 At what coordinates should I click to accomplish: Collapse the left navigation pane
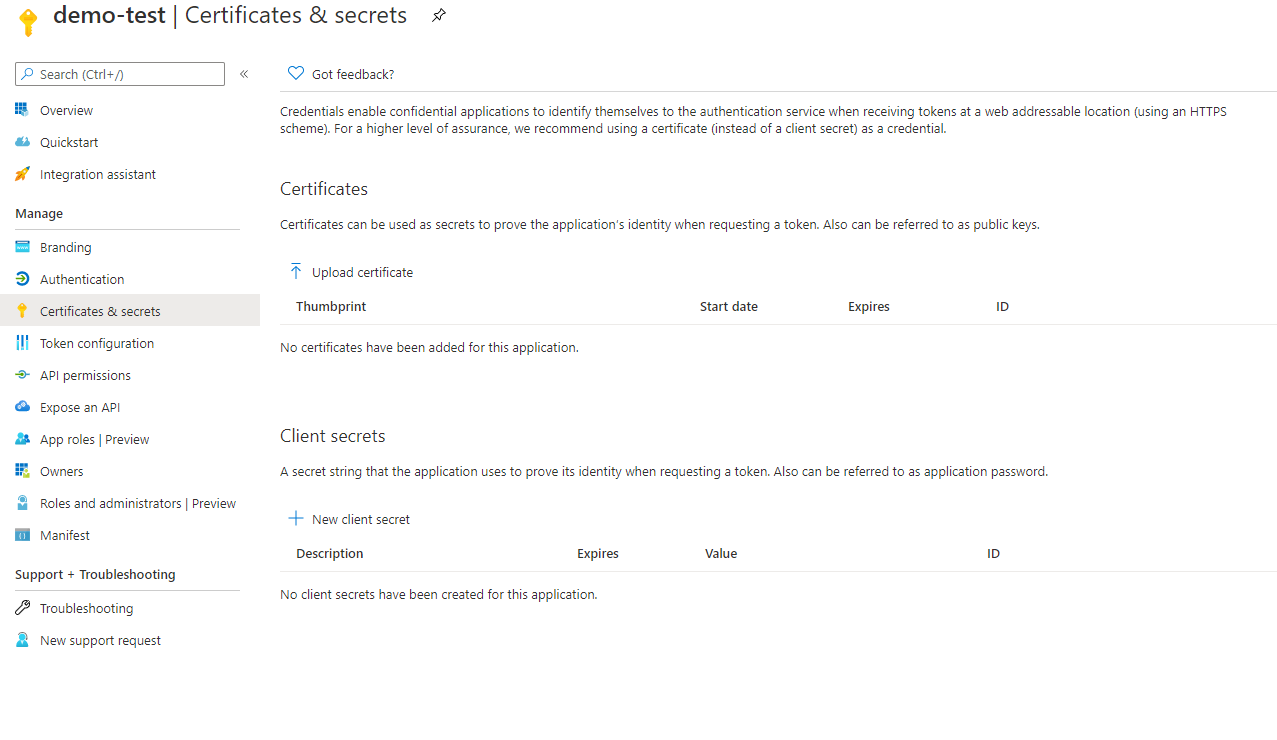pyautogui.click(x=243, y=73)
